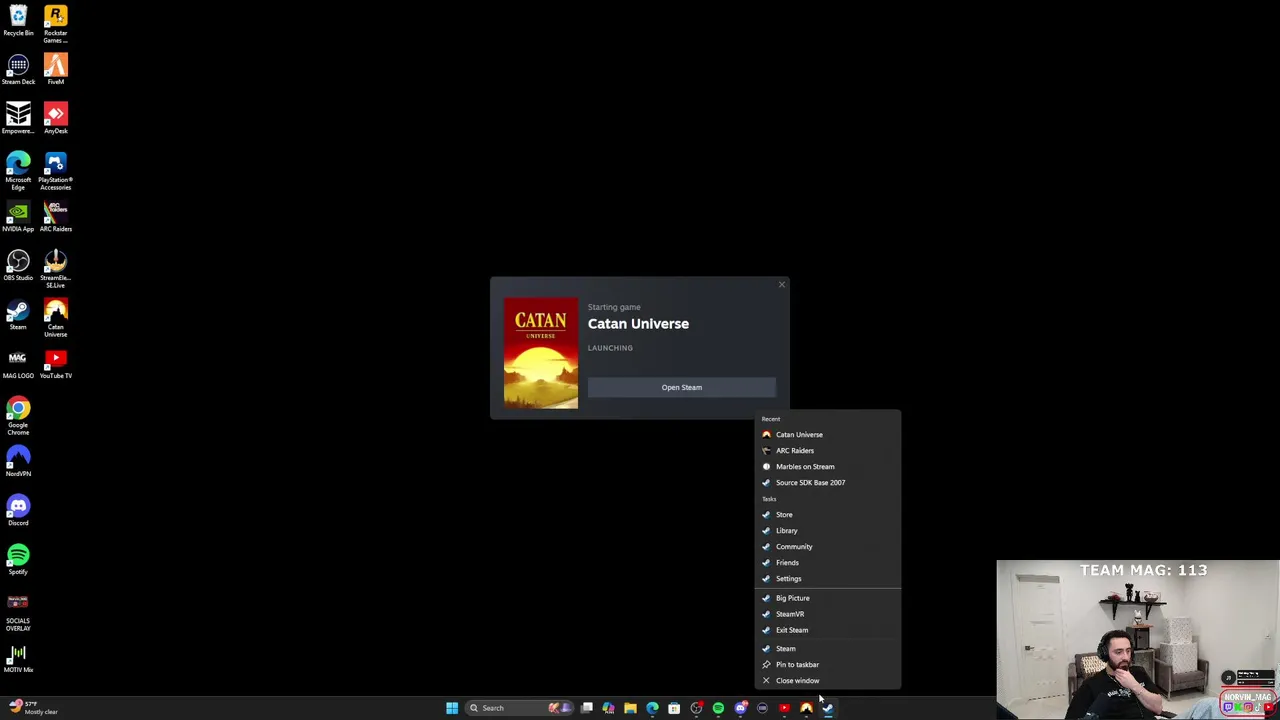This screenshot has width=1280, height=720.
Task: Launch Big Picture from the jump list
Action: (827, 598)
